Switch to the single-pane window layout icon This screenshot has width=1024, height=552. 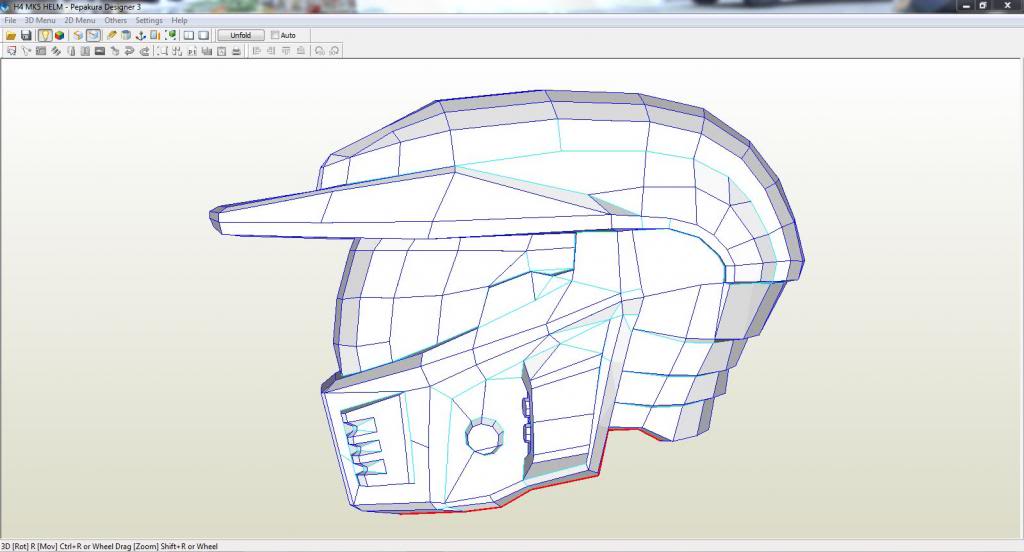click(203, 35)
